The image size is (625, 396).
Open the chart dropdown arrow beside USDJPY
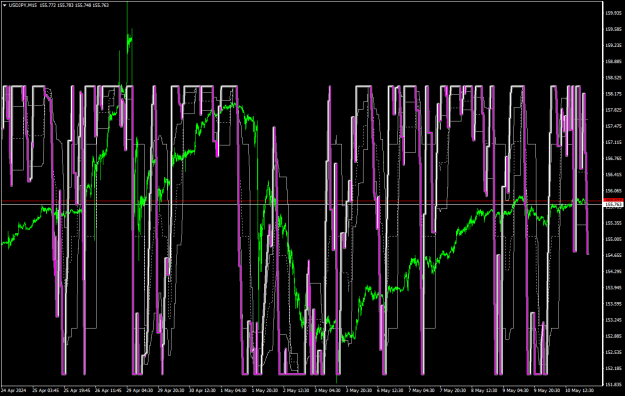pyautogui.click(x=4, y=5)
